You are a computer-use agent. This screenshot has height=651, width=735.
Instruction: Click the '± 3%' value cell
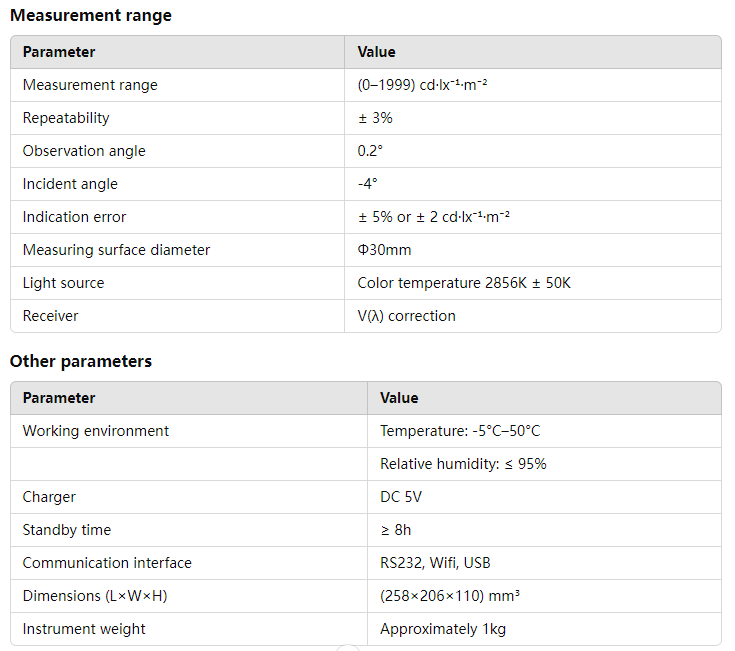pos(375,118)
